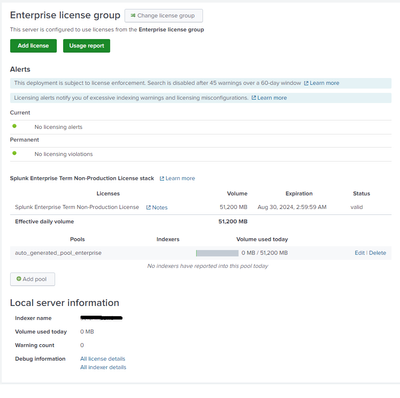Click green status dot for No licensing alerts
Image resolution: width=400 pixels, height=398 pixels.
click(14, 126)
